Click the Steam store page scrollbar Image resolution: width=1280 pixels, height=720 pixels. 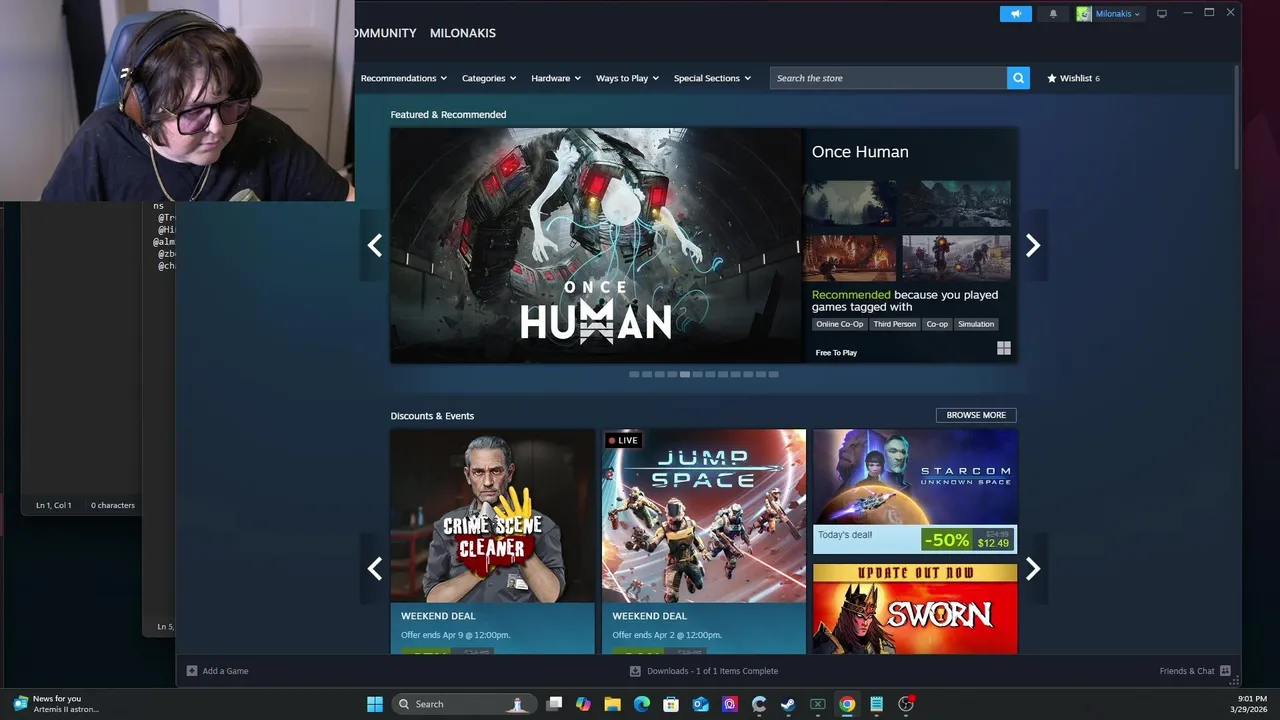(1237, 118)
